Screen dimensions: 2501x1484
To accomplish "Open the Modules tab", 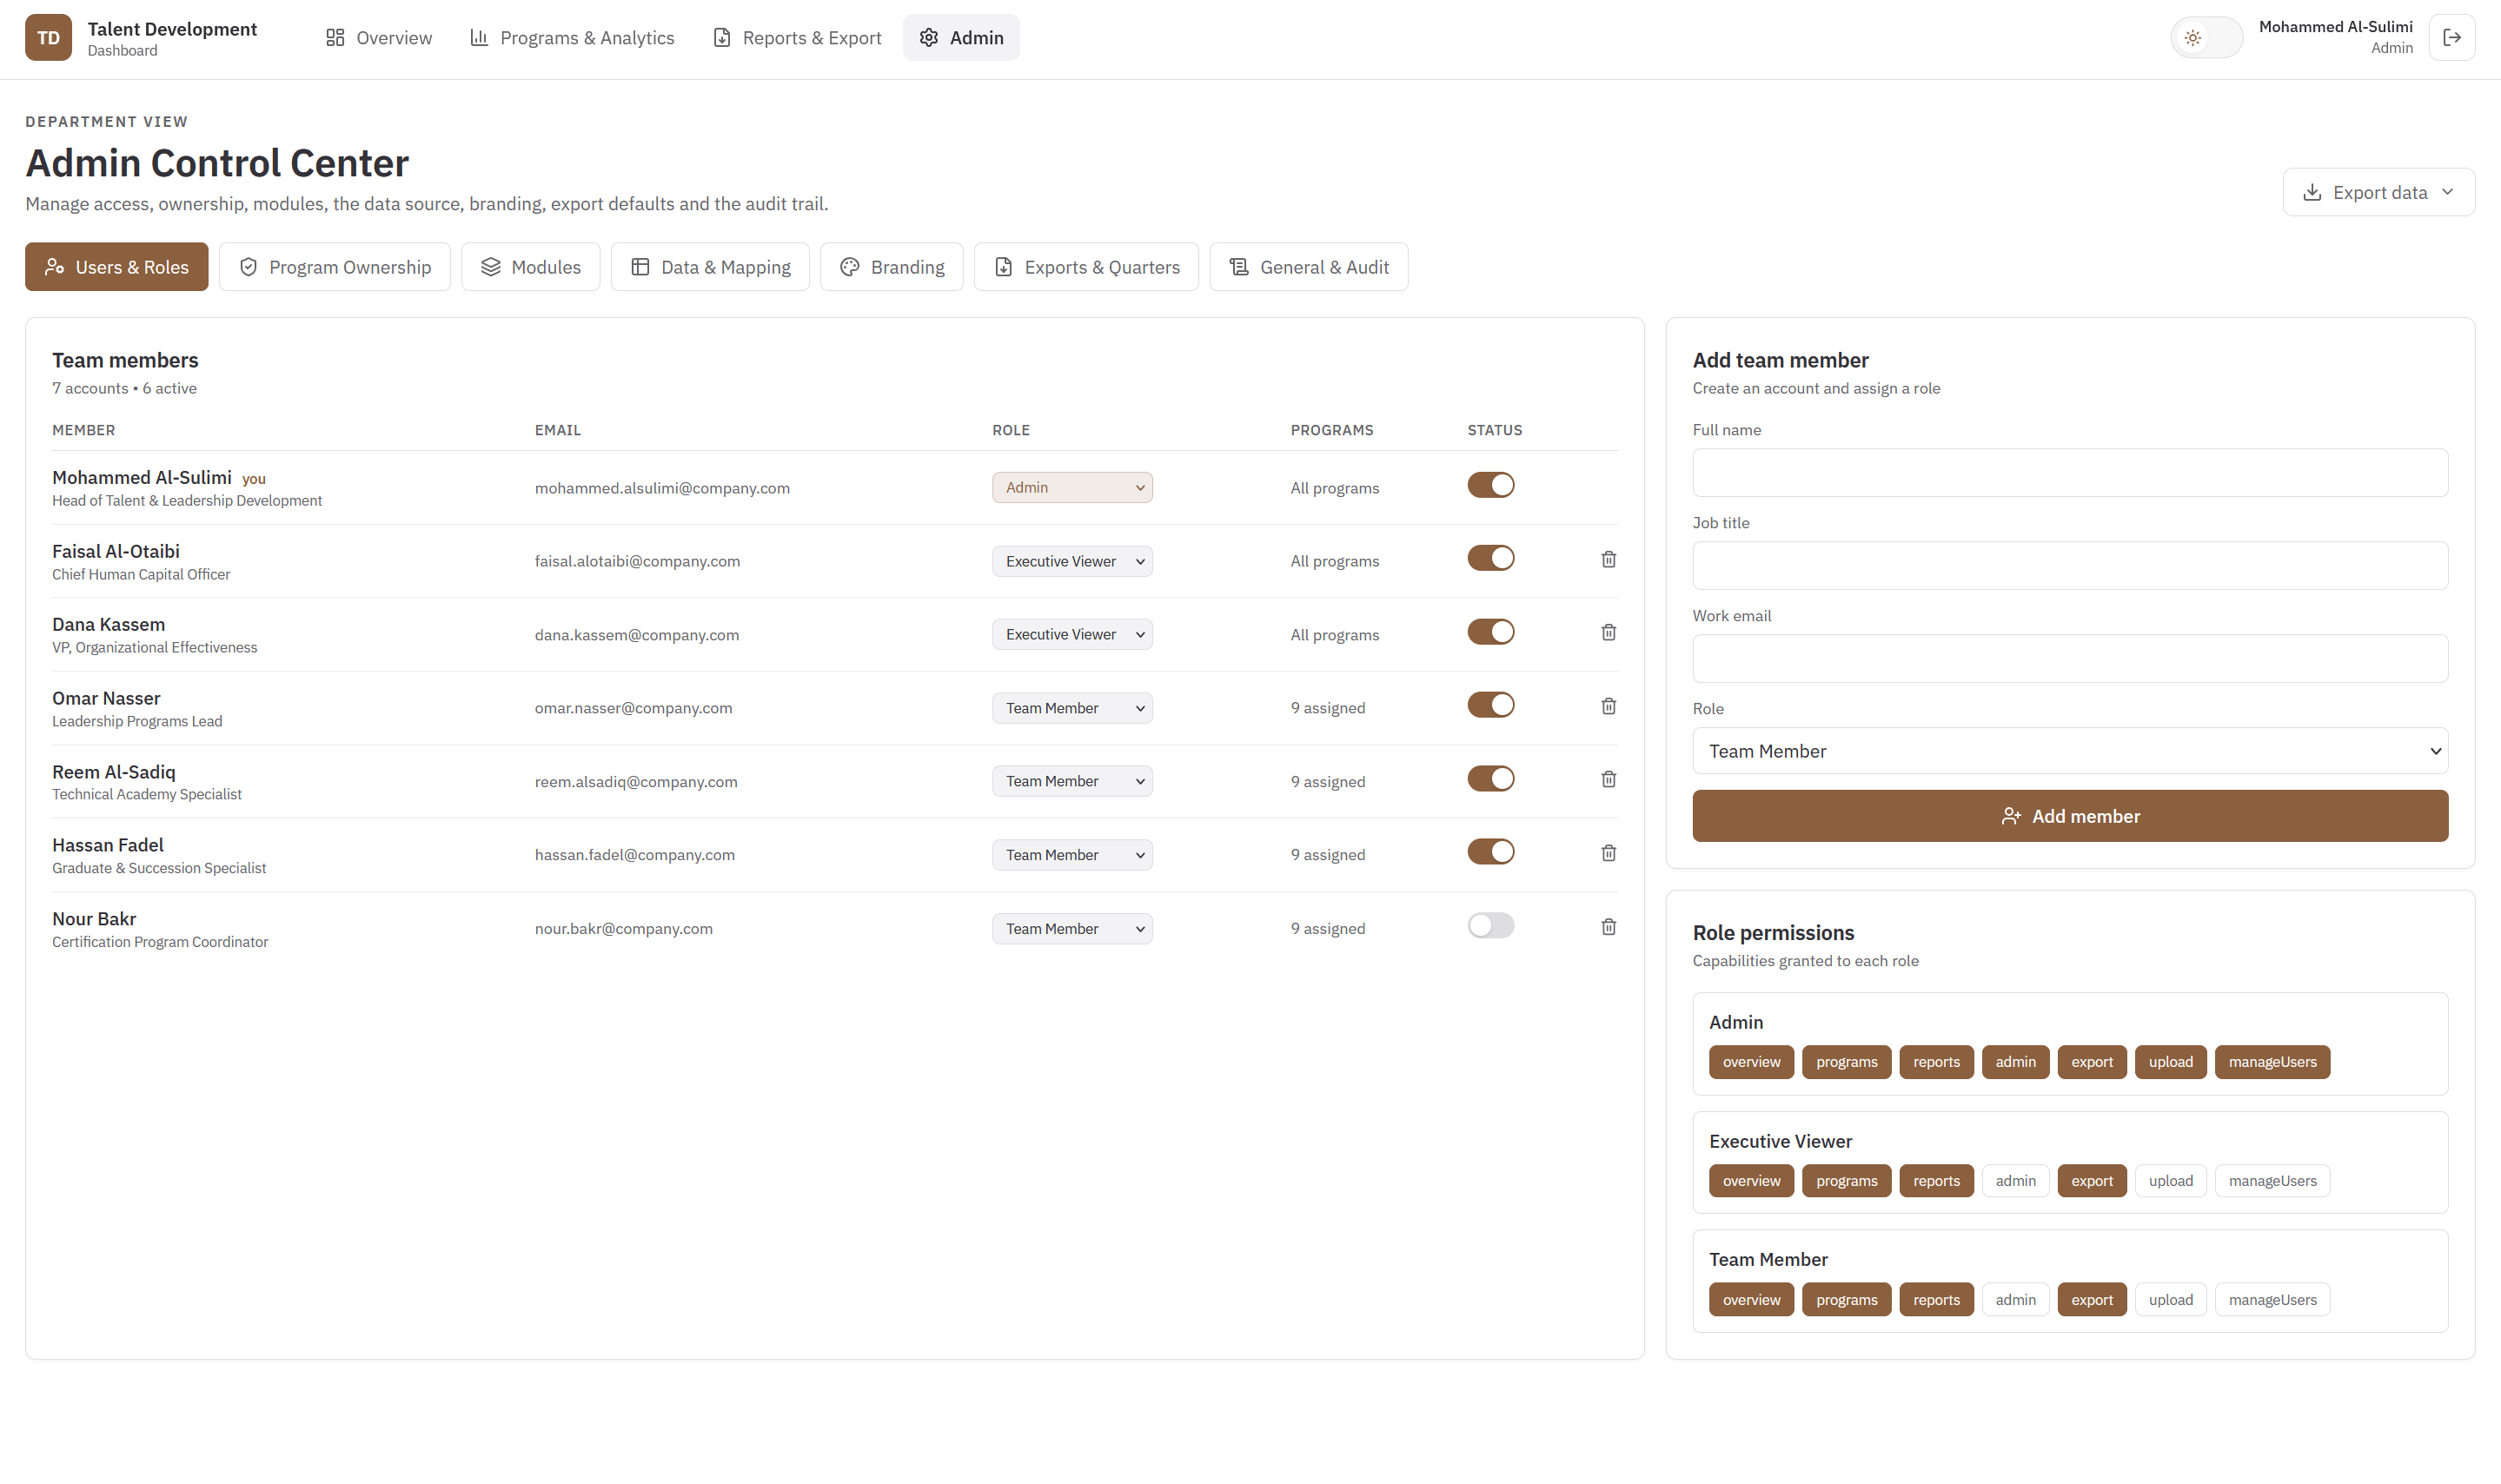I will [530, 267].
